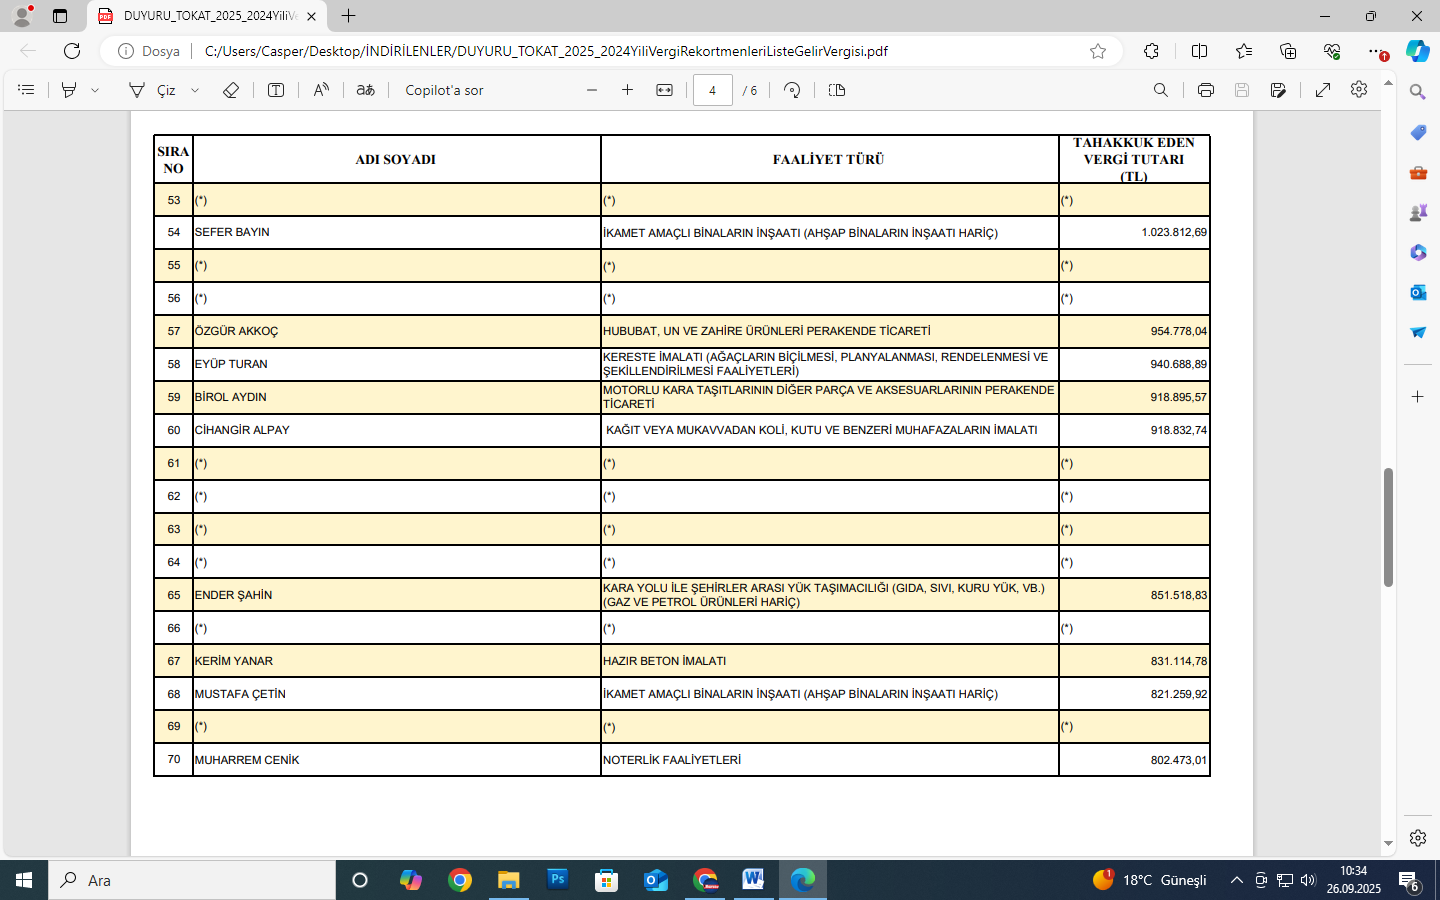The width and height of the screenshot is (1440, 900).
Task: Click the Copilot'a sor button
Action: [x=444, y=90]
